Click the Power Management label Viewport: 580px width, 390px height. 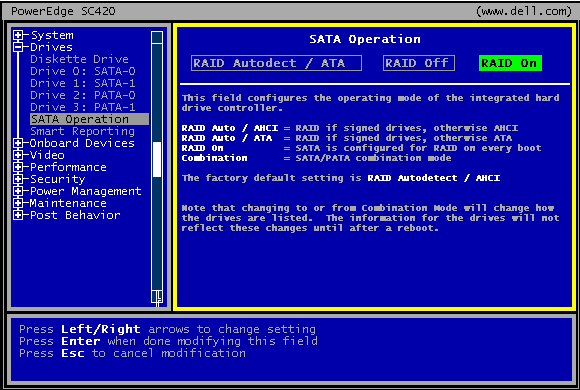coord(85,191)
